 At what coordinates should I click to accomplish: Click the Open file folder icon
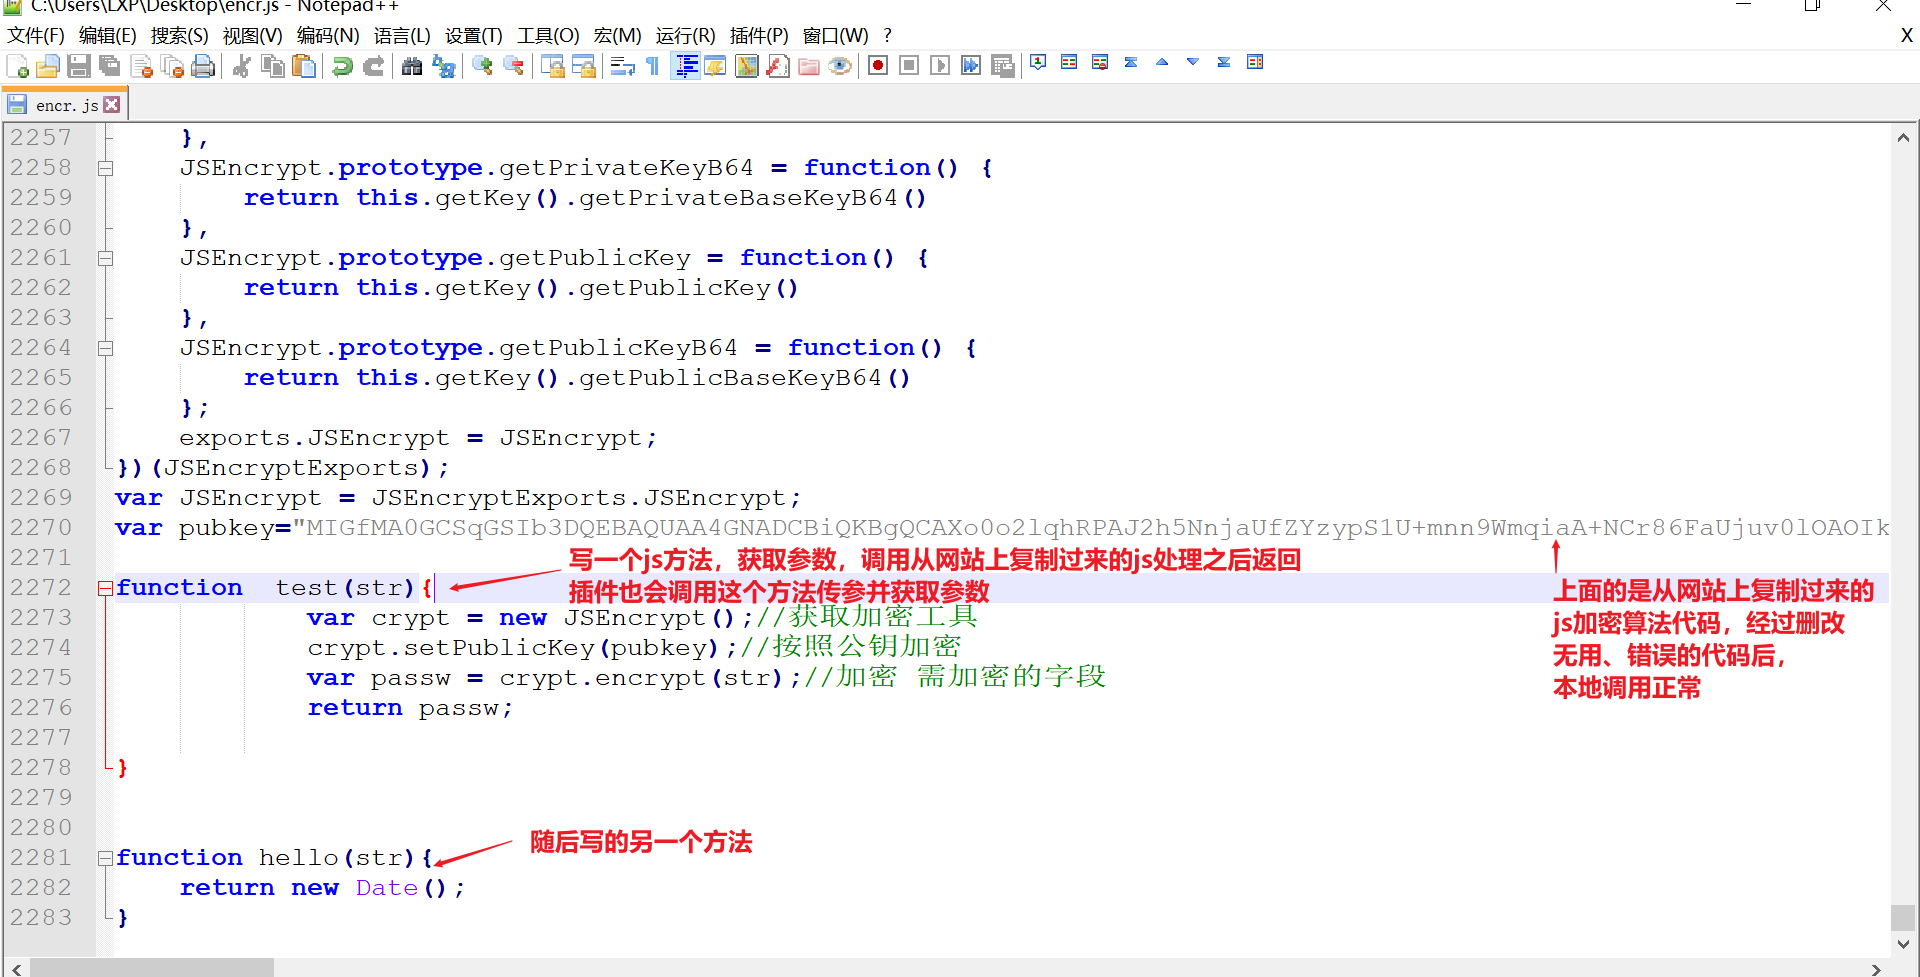[48, 66]
